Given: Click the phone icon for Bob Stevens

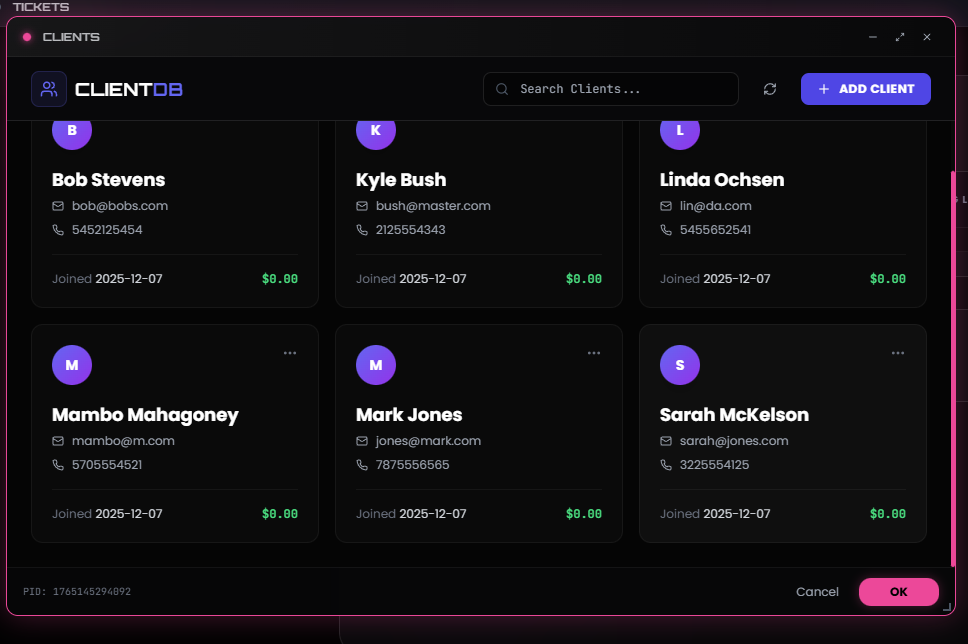Looking at the screenshot, I should (58, 230).
